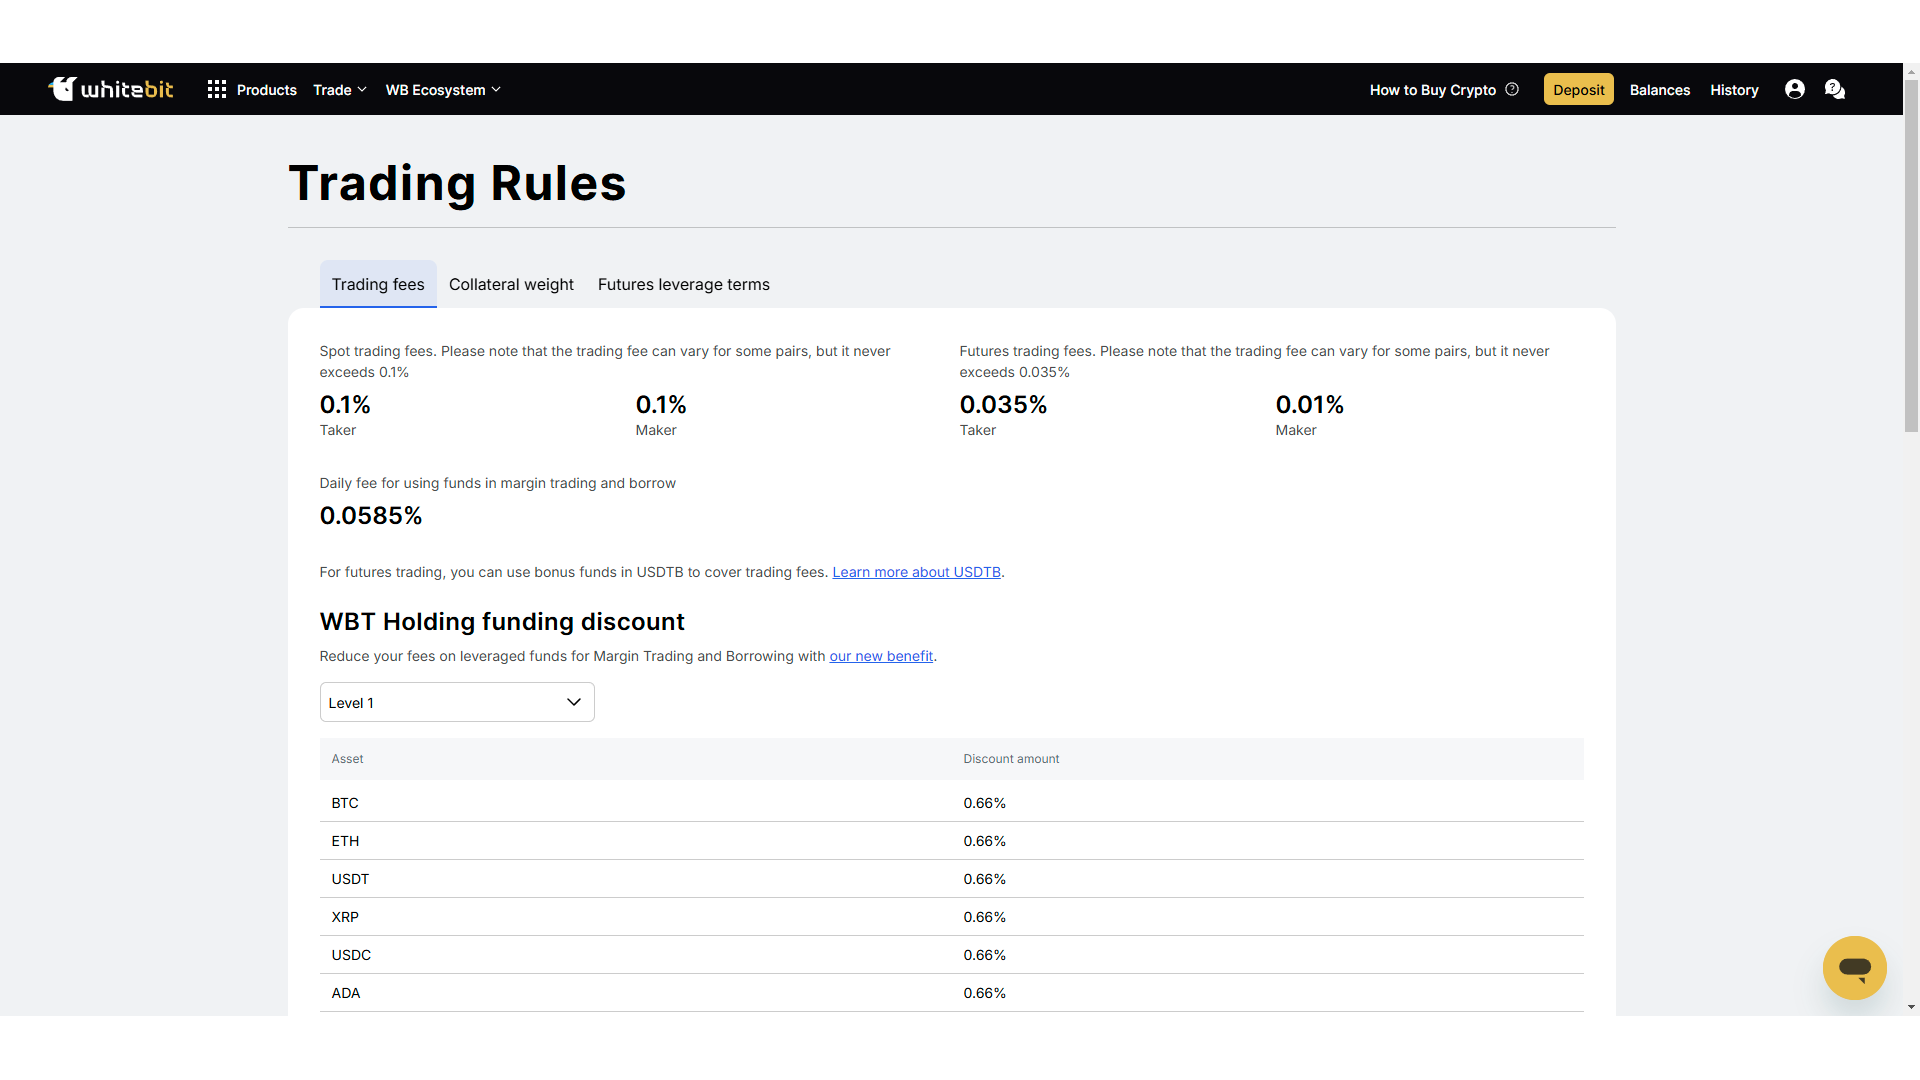
Task: Select the USDT asset row
Action: 951,879
